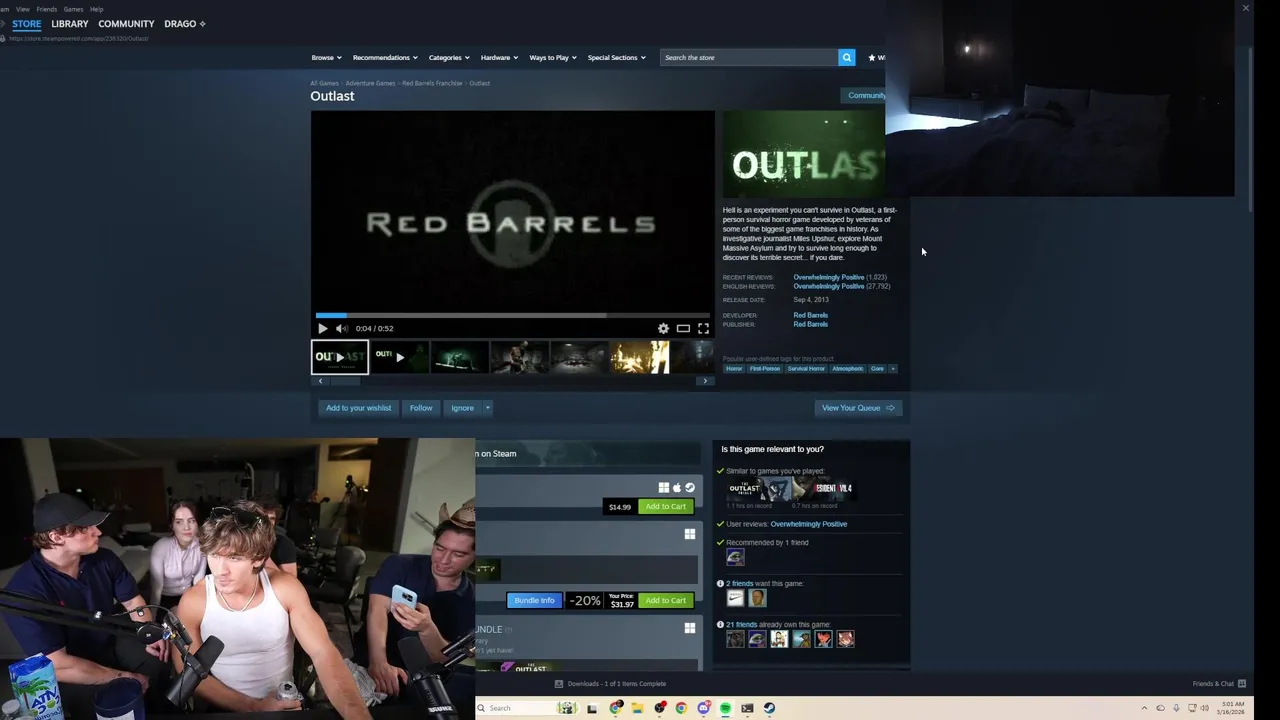
Task: Click the Outlast header capsule image
Action: (x=804, y=155)
